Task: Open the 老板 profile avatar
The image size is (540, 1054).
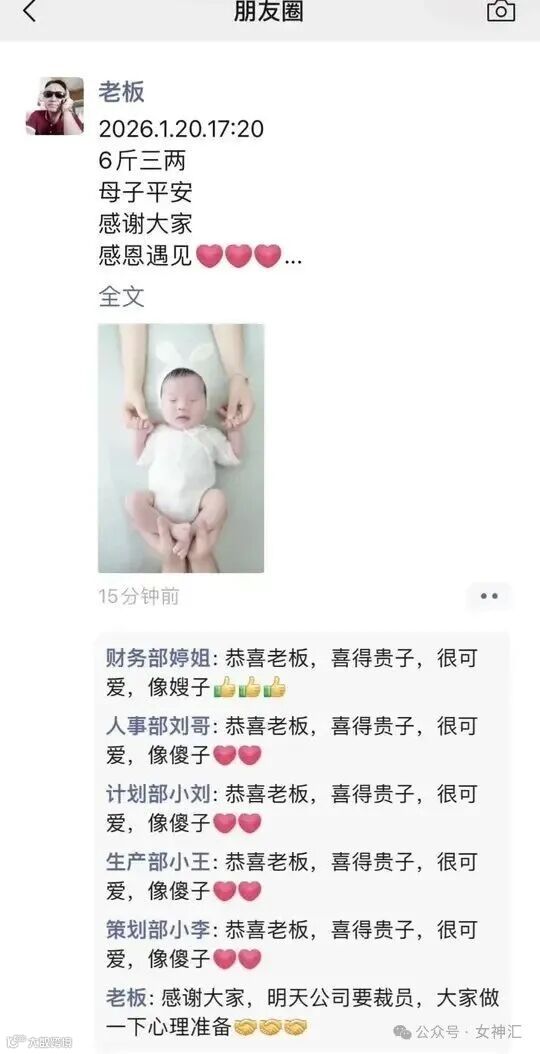Action: tap(55, 106)
